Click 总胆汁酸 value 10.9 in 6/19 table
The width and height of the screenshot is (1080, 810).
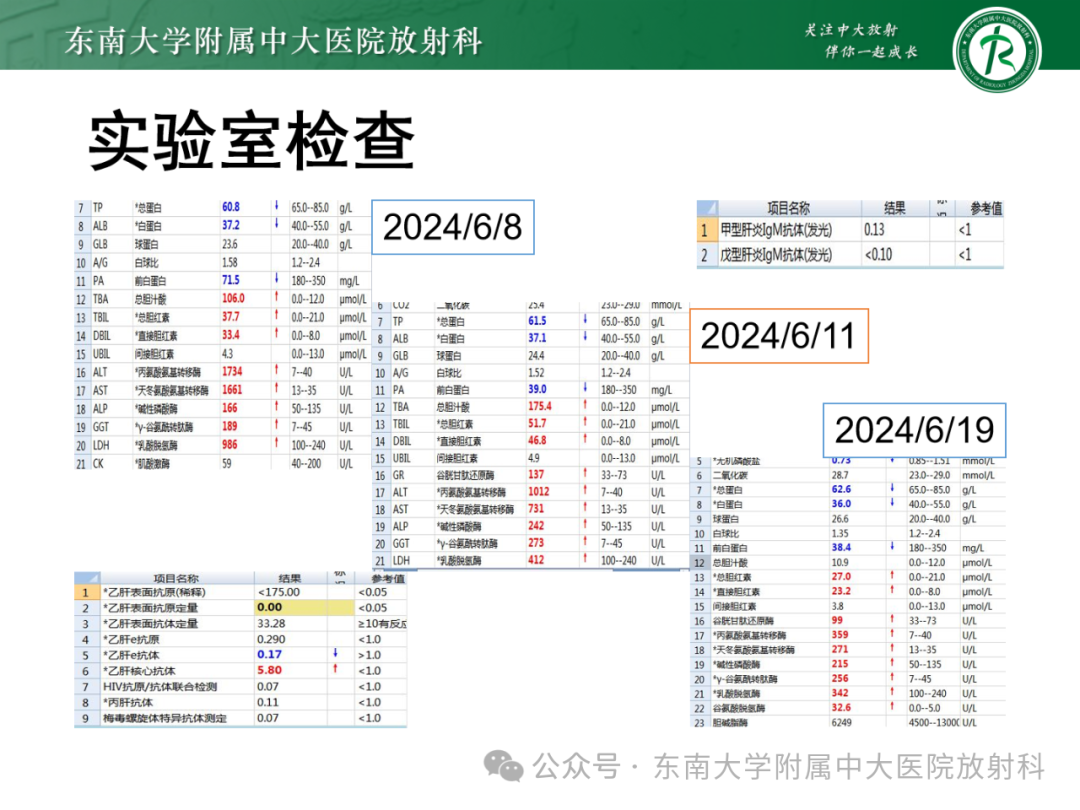(840, 562)
